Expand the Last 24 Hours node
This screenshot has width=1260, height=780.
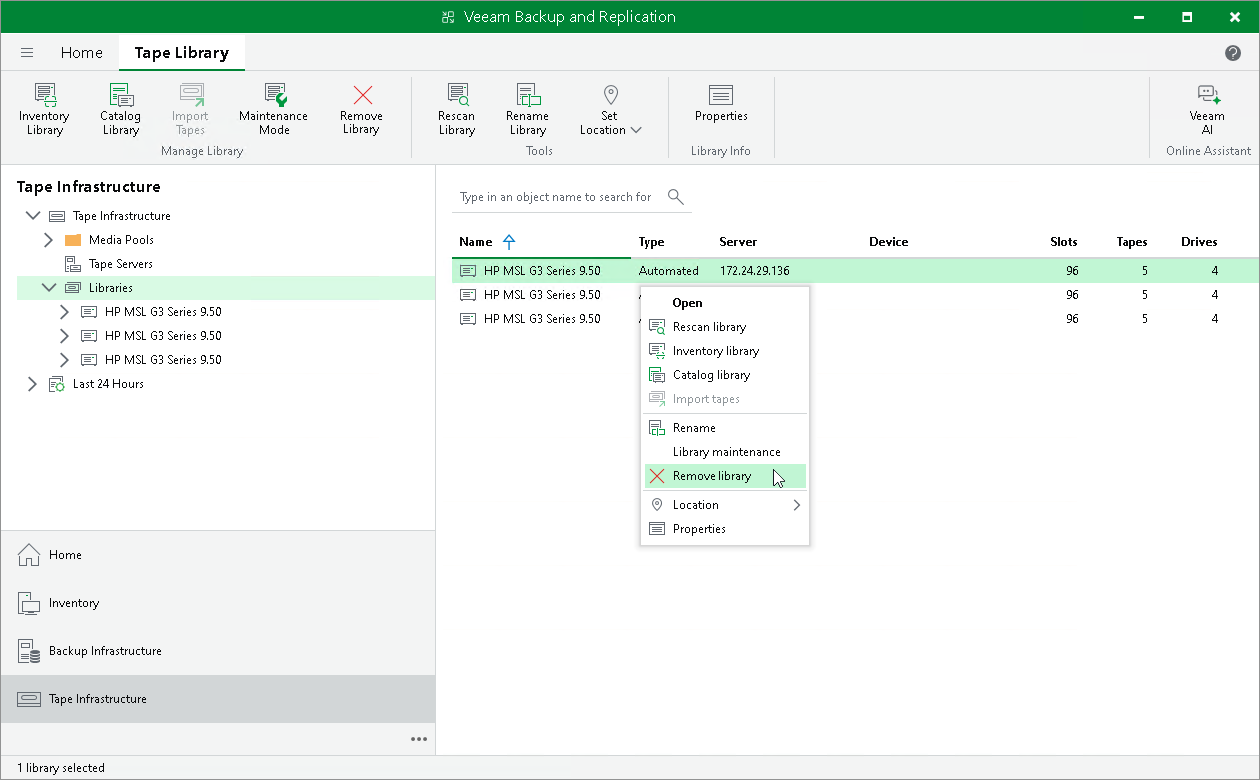pyautogui.click(x=32, y=384)
